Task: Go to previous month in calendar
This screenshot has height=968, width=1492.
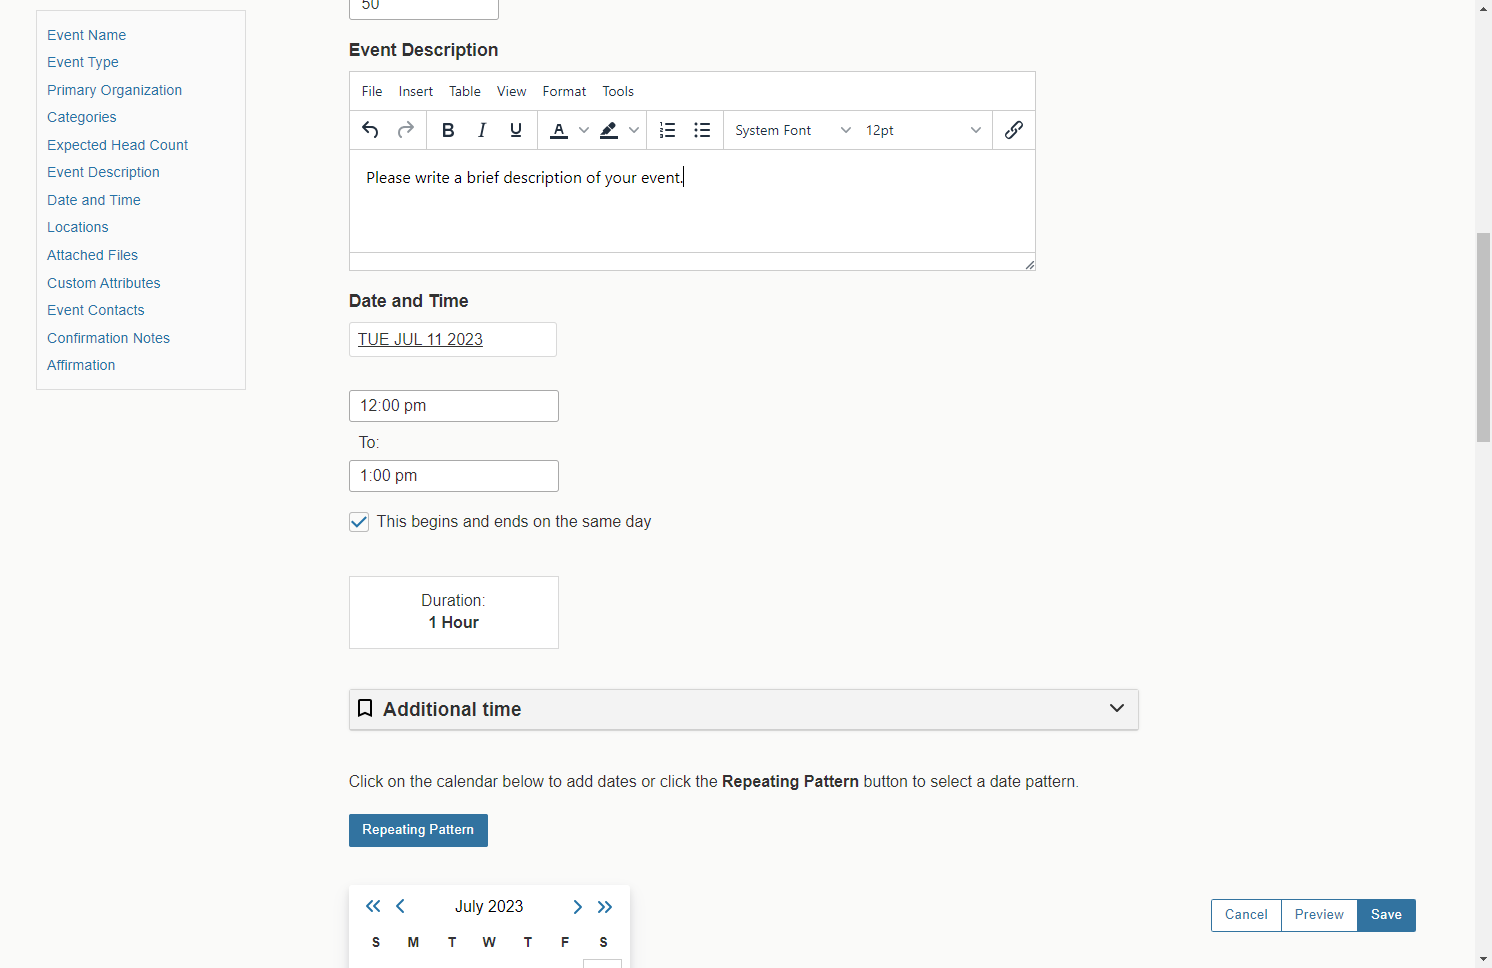Action: click(400, 906)
